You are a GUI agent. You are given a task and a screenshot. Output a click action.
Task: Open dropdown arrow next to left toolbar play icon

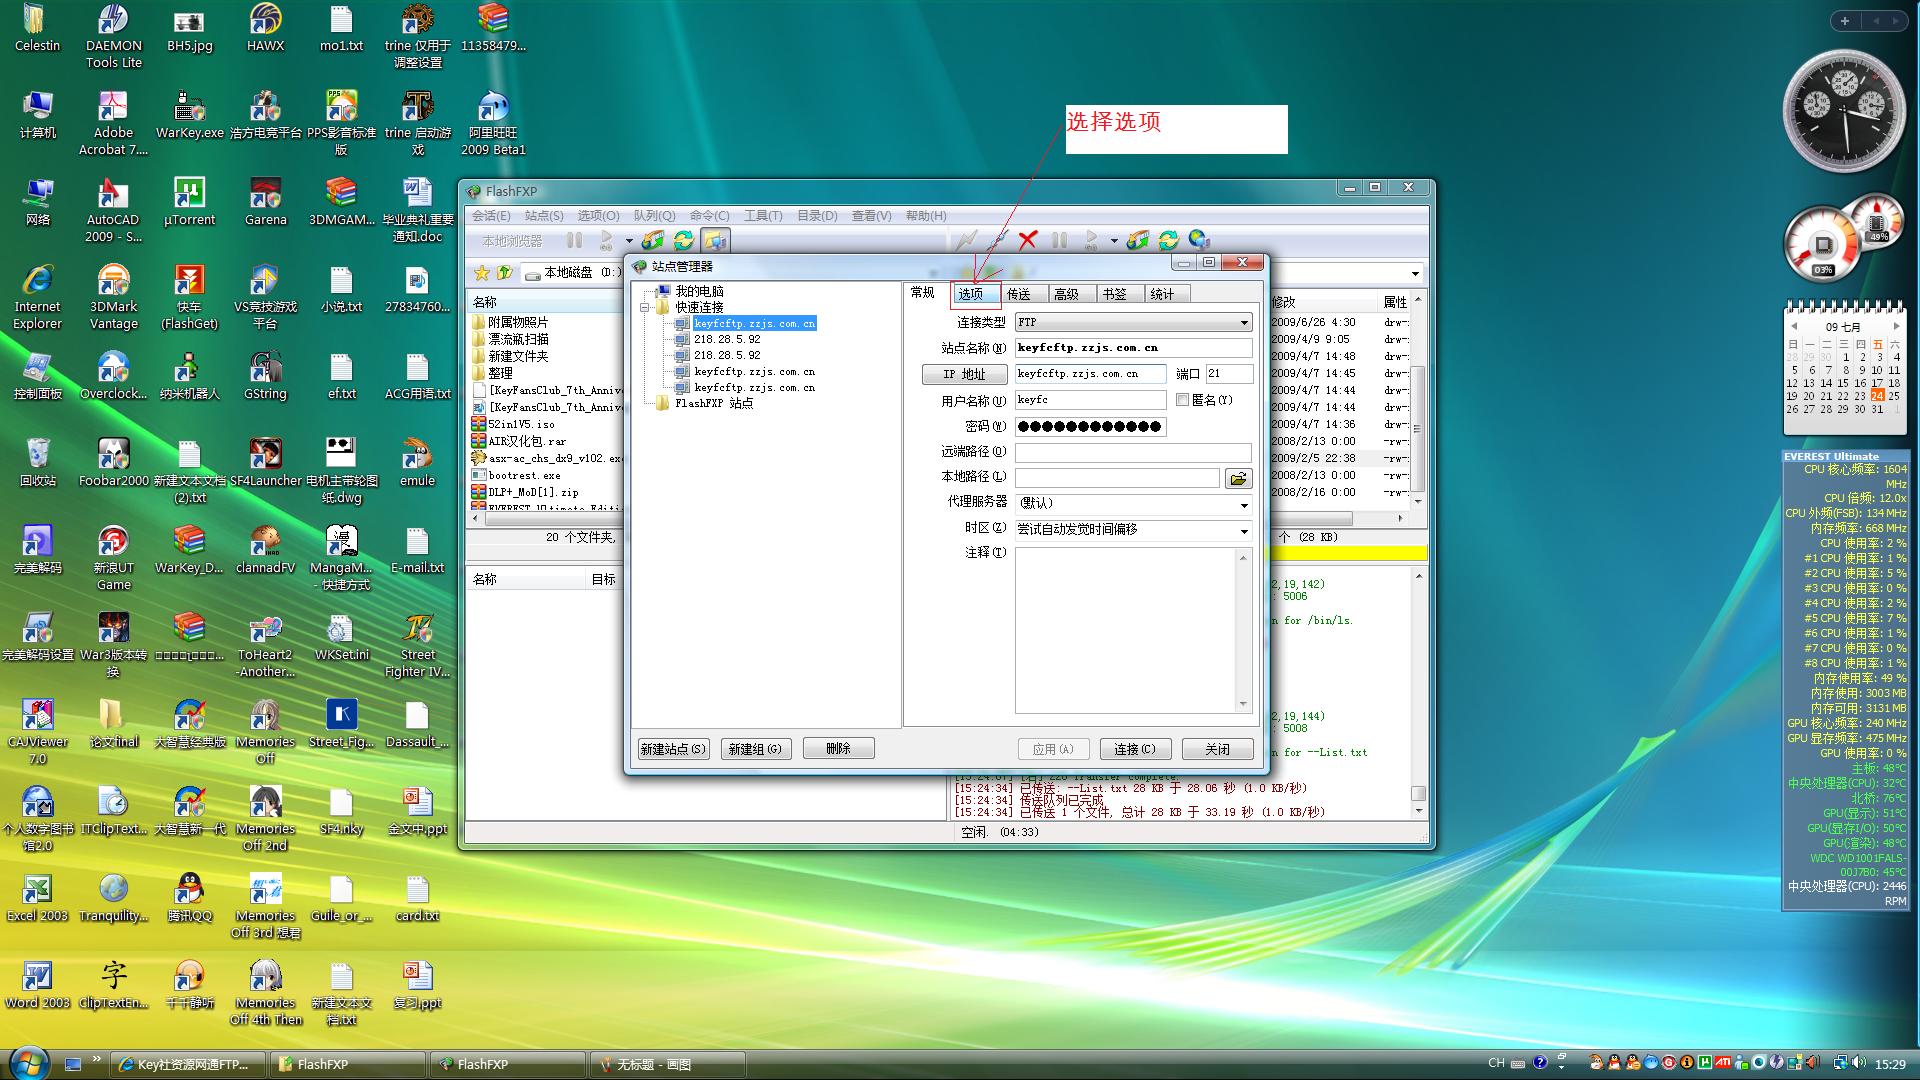[629, 241]
